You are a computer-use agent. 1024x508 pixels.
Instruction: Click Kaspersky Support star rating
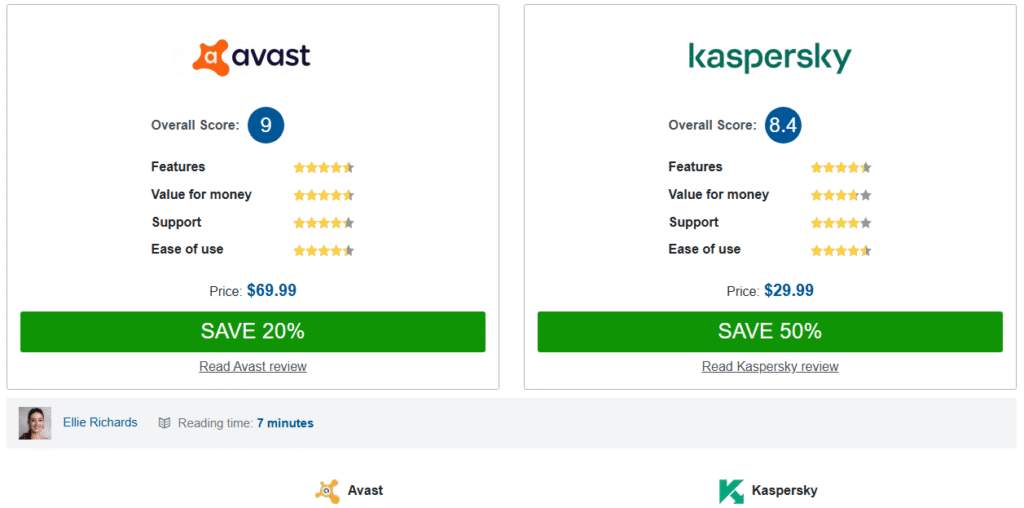[840, 223]
